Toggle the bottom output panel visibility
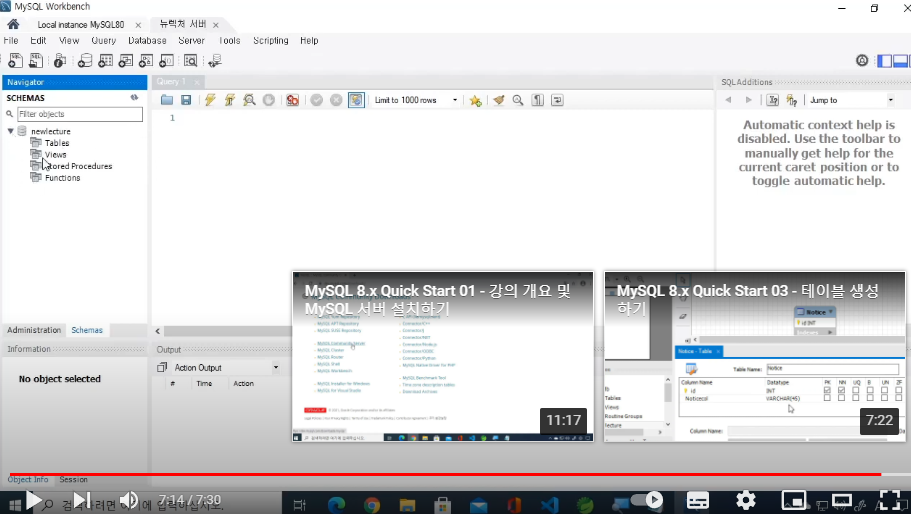The height and width of the screenshot is (514, 911). click(x=901, y=60)
